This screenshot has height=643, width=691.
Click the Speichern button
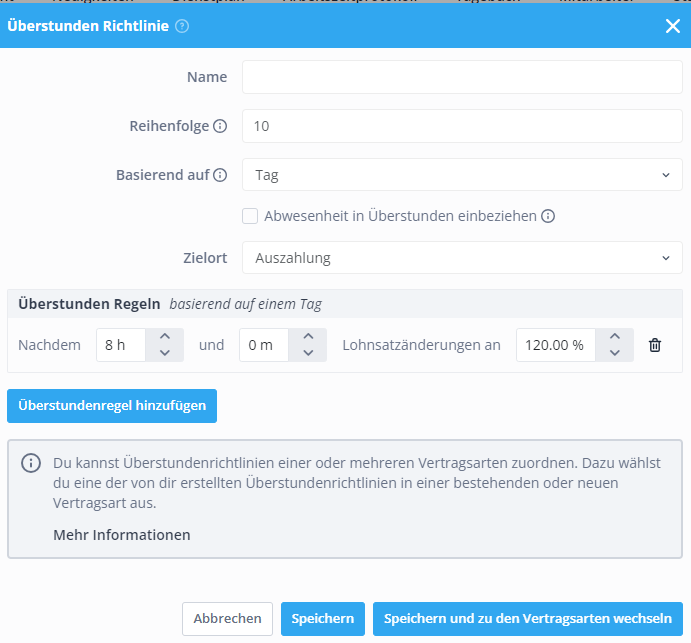(x=323, y=619)
